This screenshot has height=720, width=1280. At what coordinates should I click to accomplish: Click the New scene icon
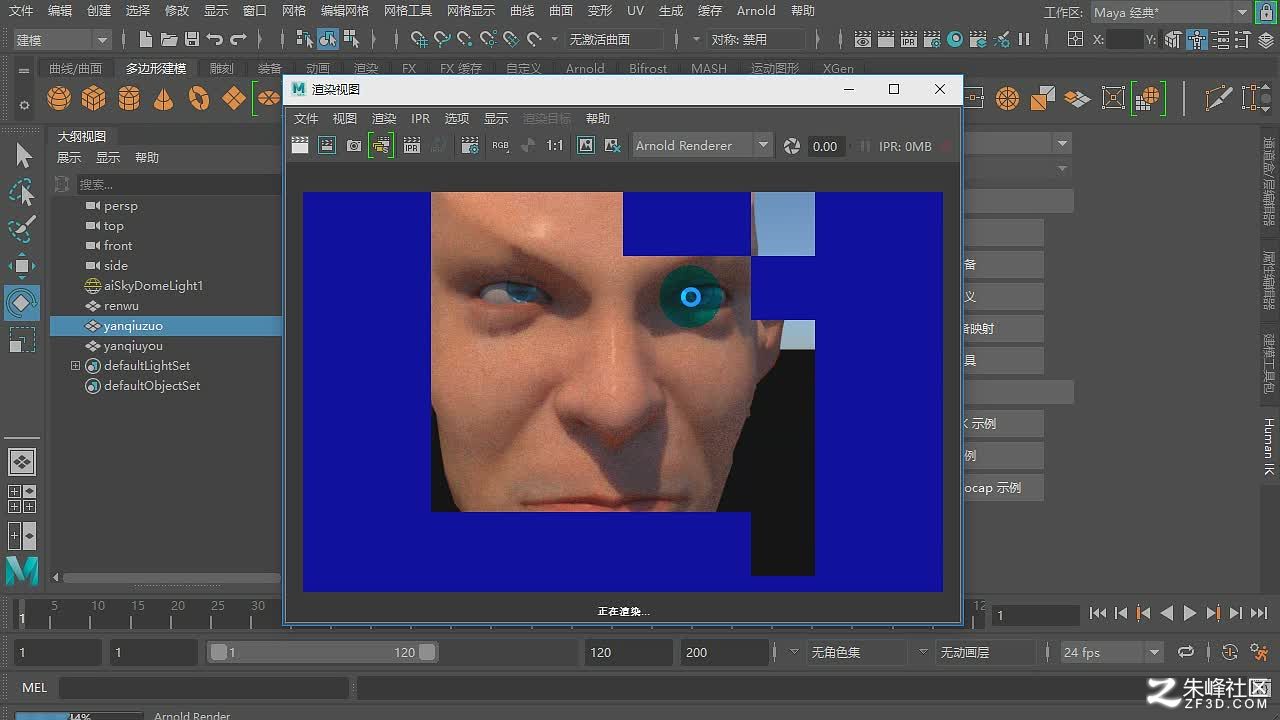[x=146, y=39]
